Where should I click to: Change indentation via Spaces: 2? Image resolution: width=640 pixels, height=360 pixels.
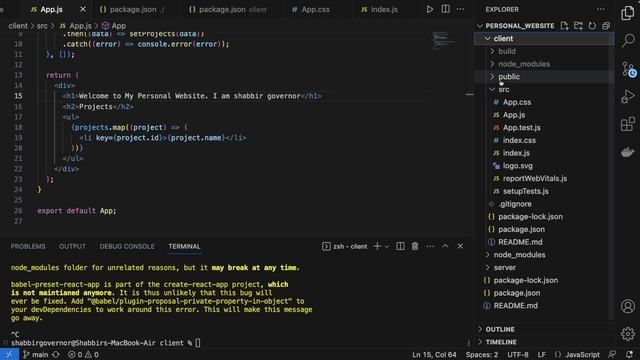pyautogui.click(x=482, y=354)
